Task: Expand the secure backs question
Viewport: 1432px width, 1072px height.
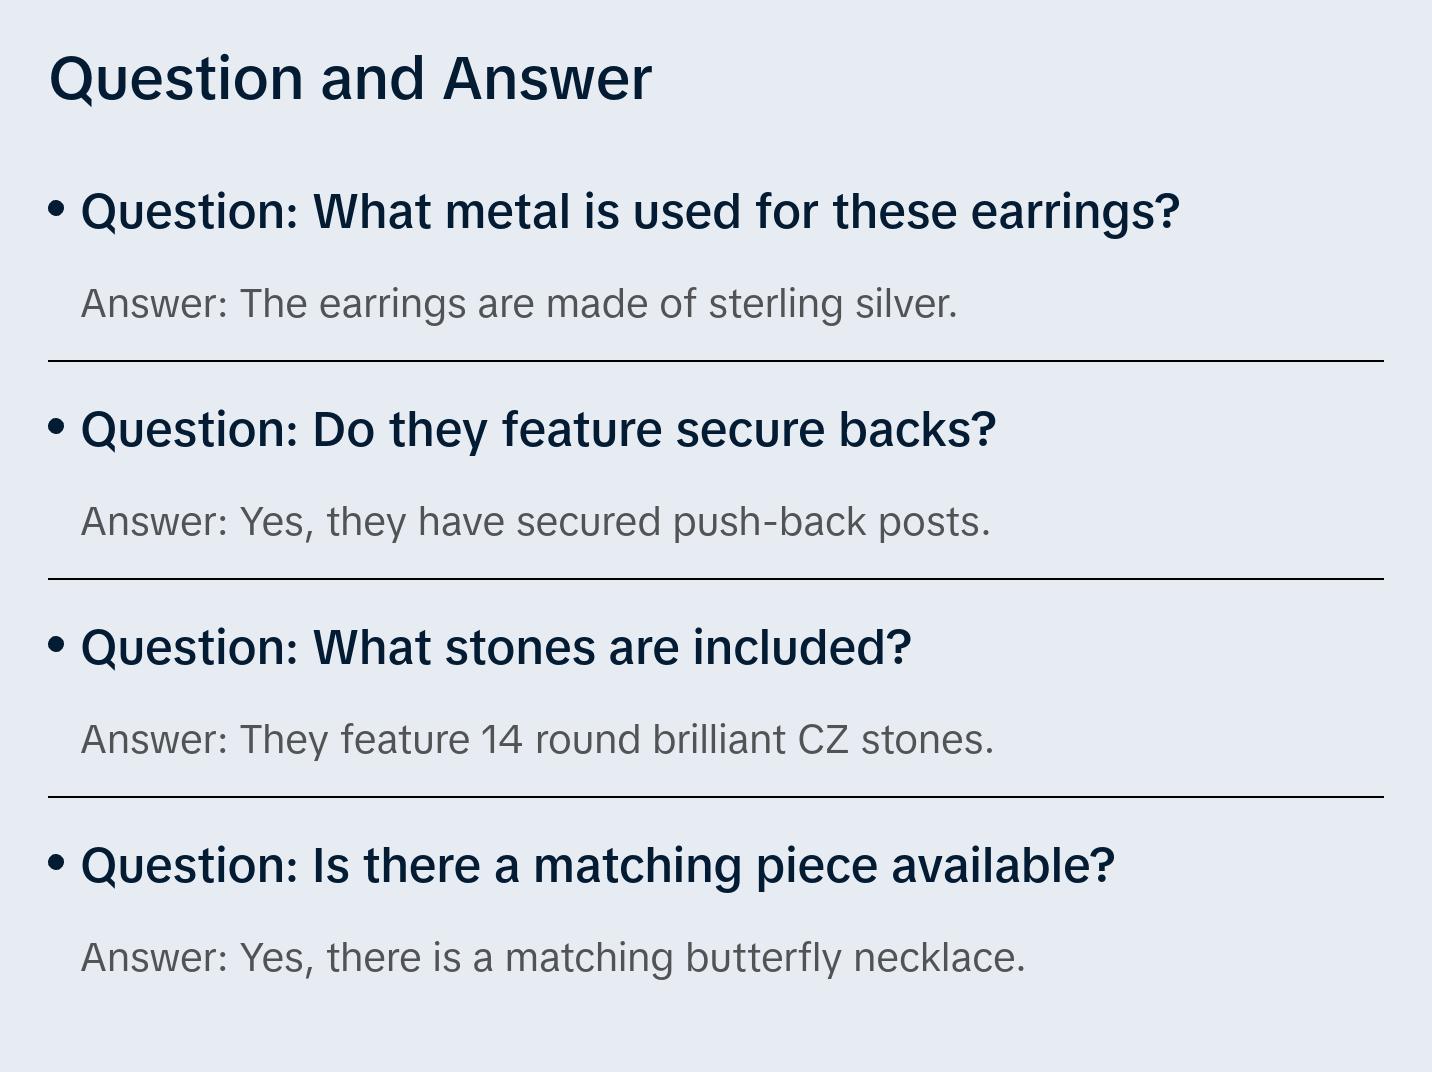Action: 538,430
